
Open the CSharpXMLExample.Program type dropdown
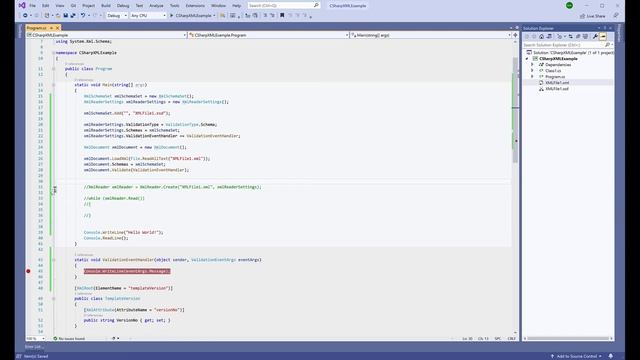(269, 35)
